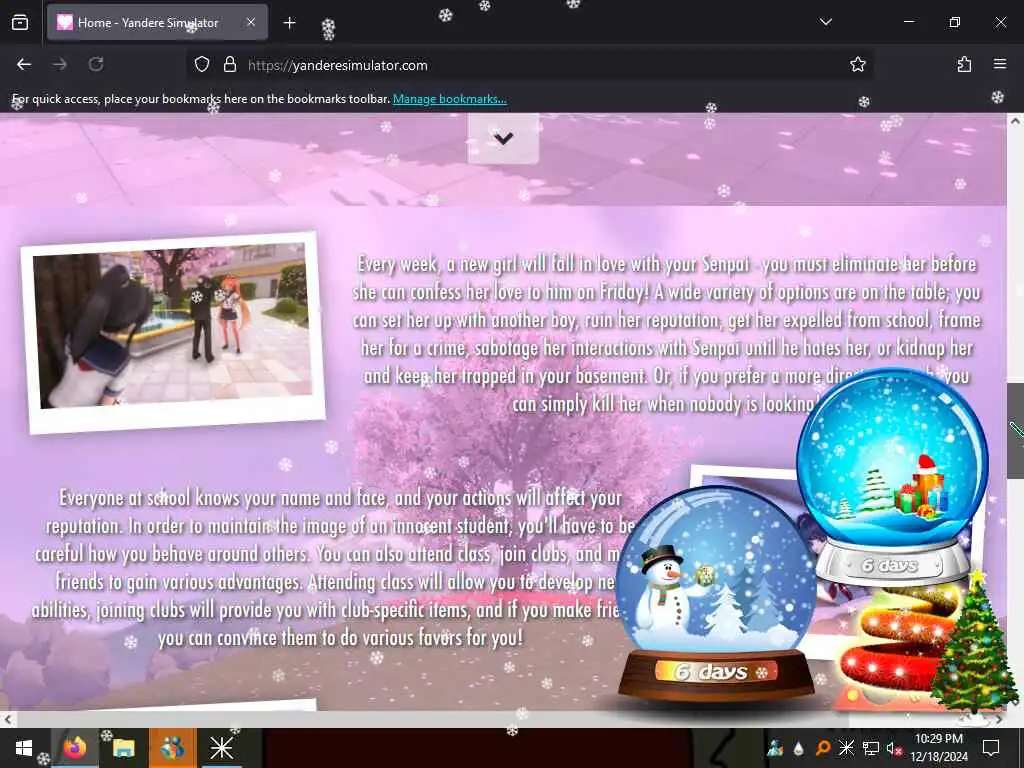Open the tracking protection shield panel
This screenshot has height=768, width=1024.
pos(202,64)
